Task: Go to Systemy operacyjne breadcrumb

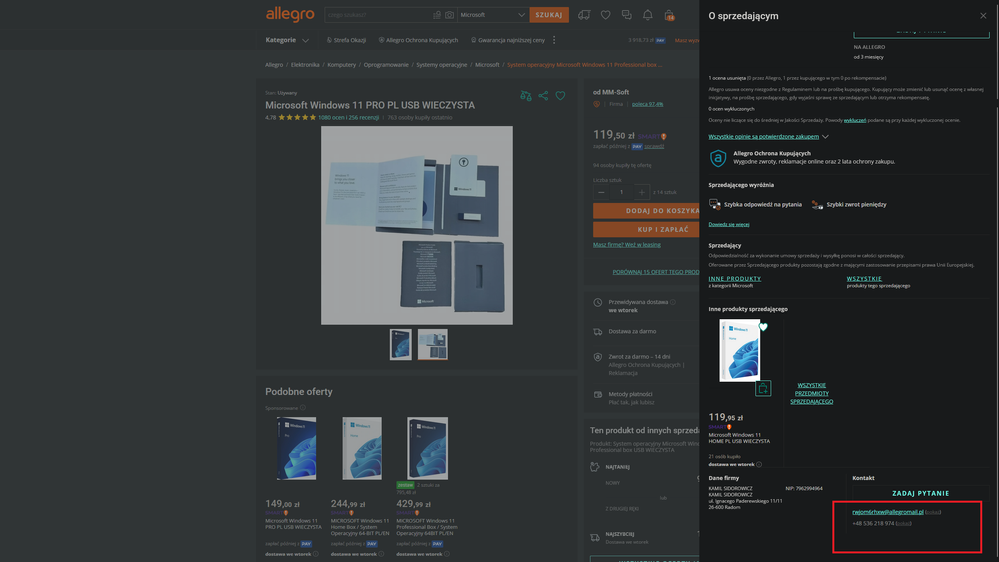Action: [442, 65]
